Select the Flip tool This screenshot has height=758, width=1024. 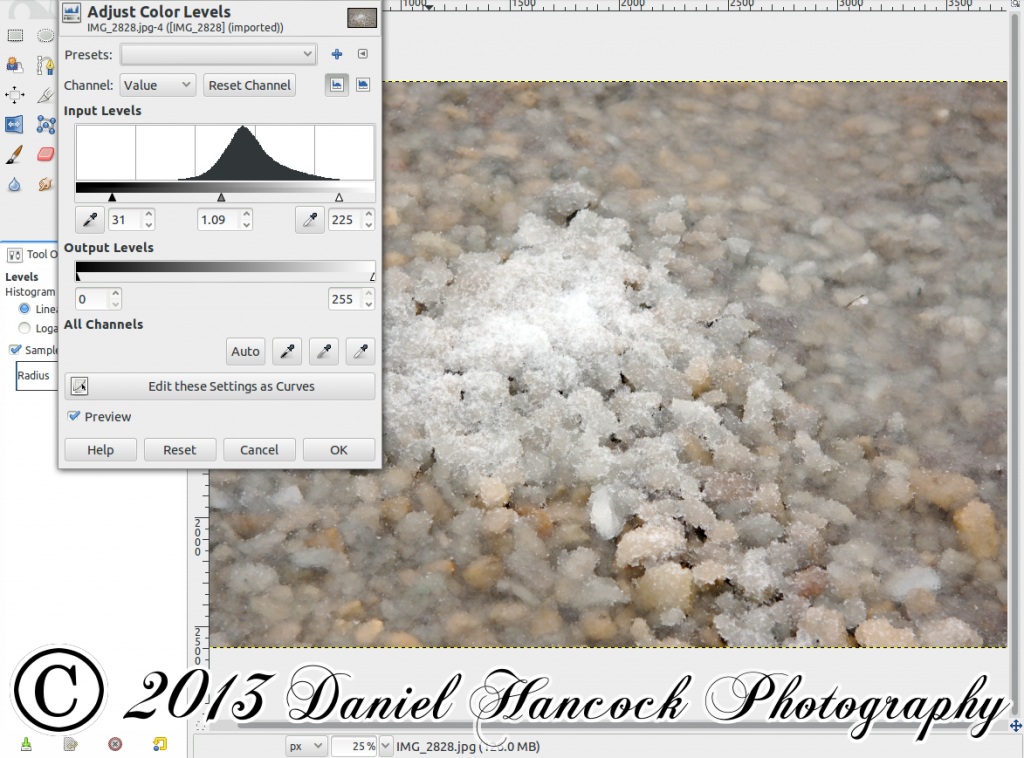(x=14, y=125)
